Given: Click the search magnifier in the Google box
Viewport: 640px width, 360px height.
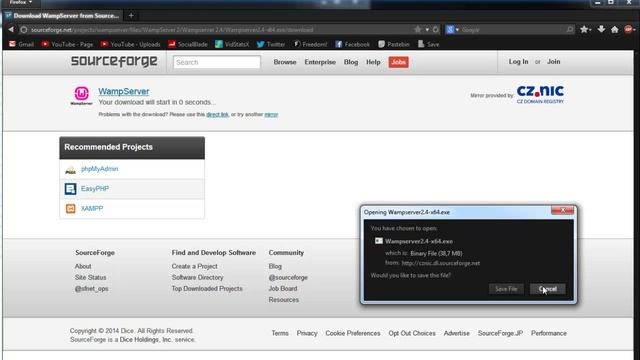Looking at the screenshot, I should coord(569,29).
